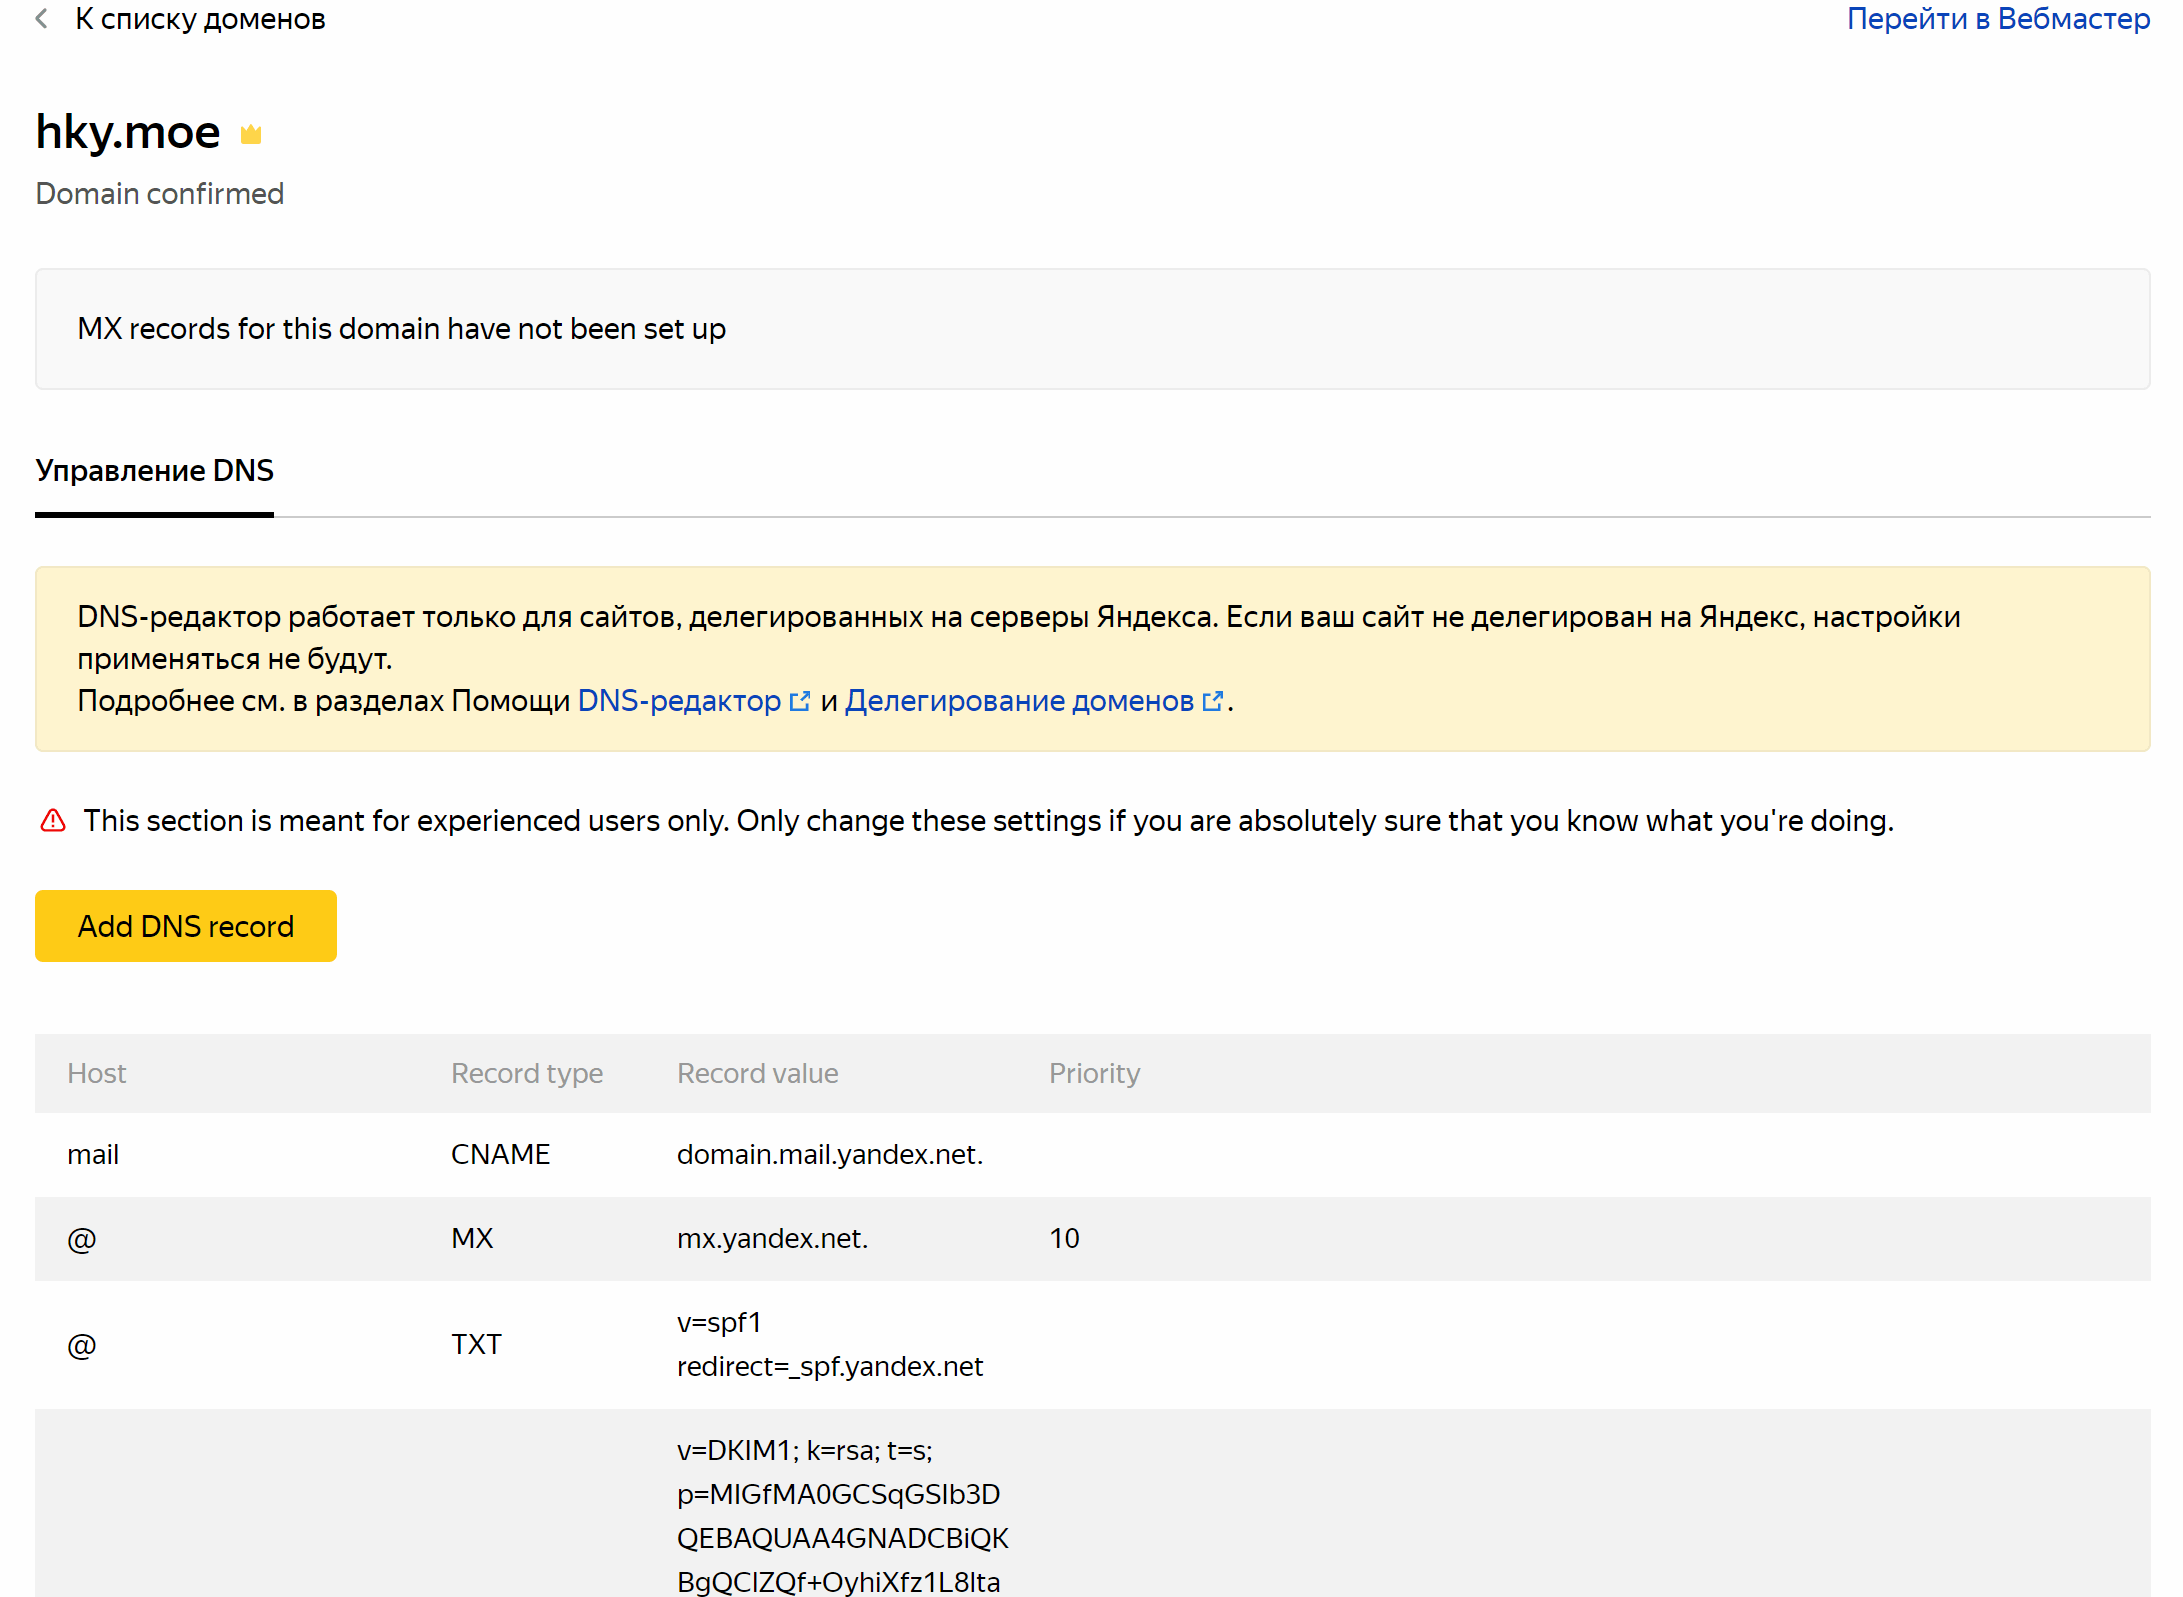
Task: Click the red warning triangle icon
Action: click(53, 821)
